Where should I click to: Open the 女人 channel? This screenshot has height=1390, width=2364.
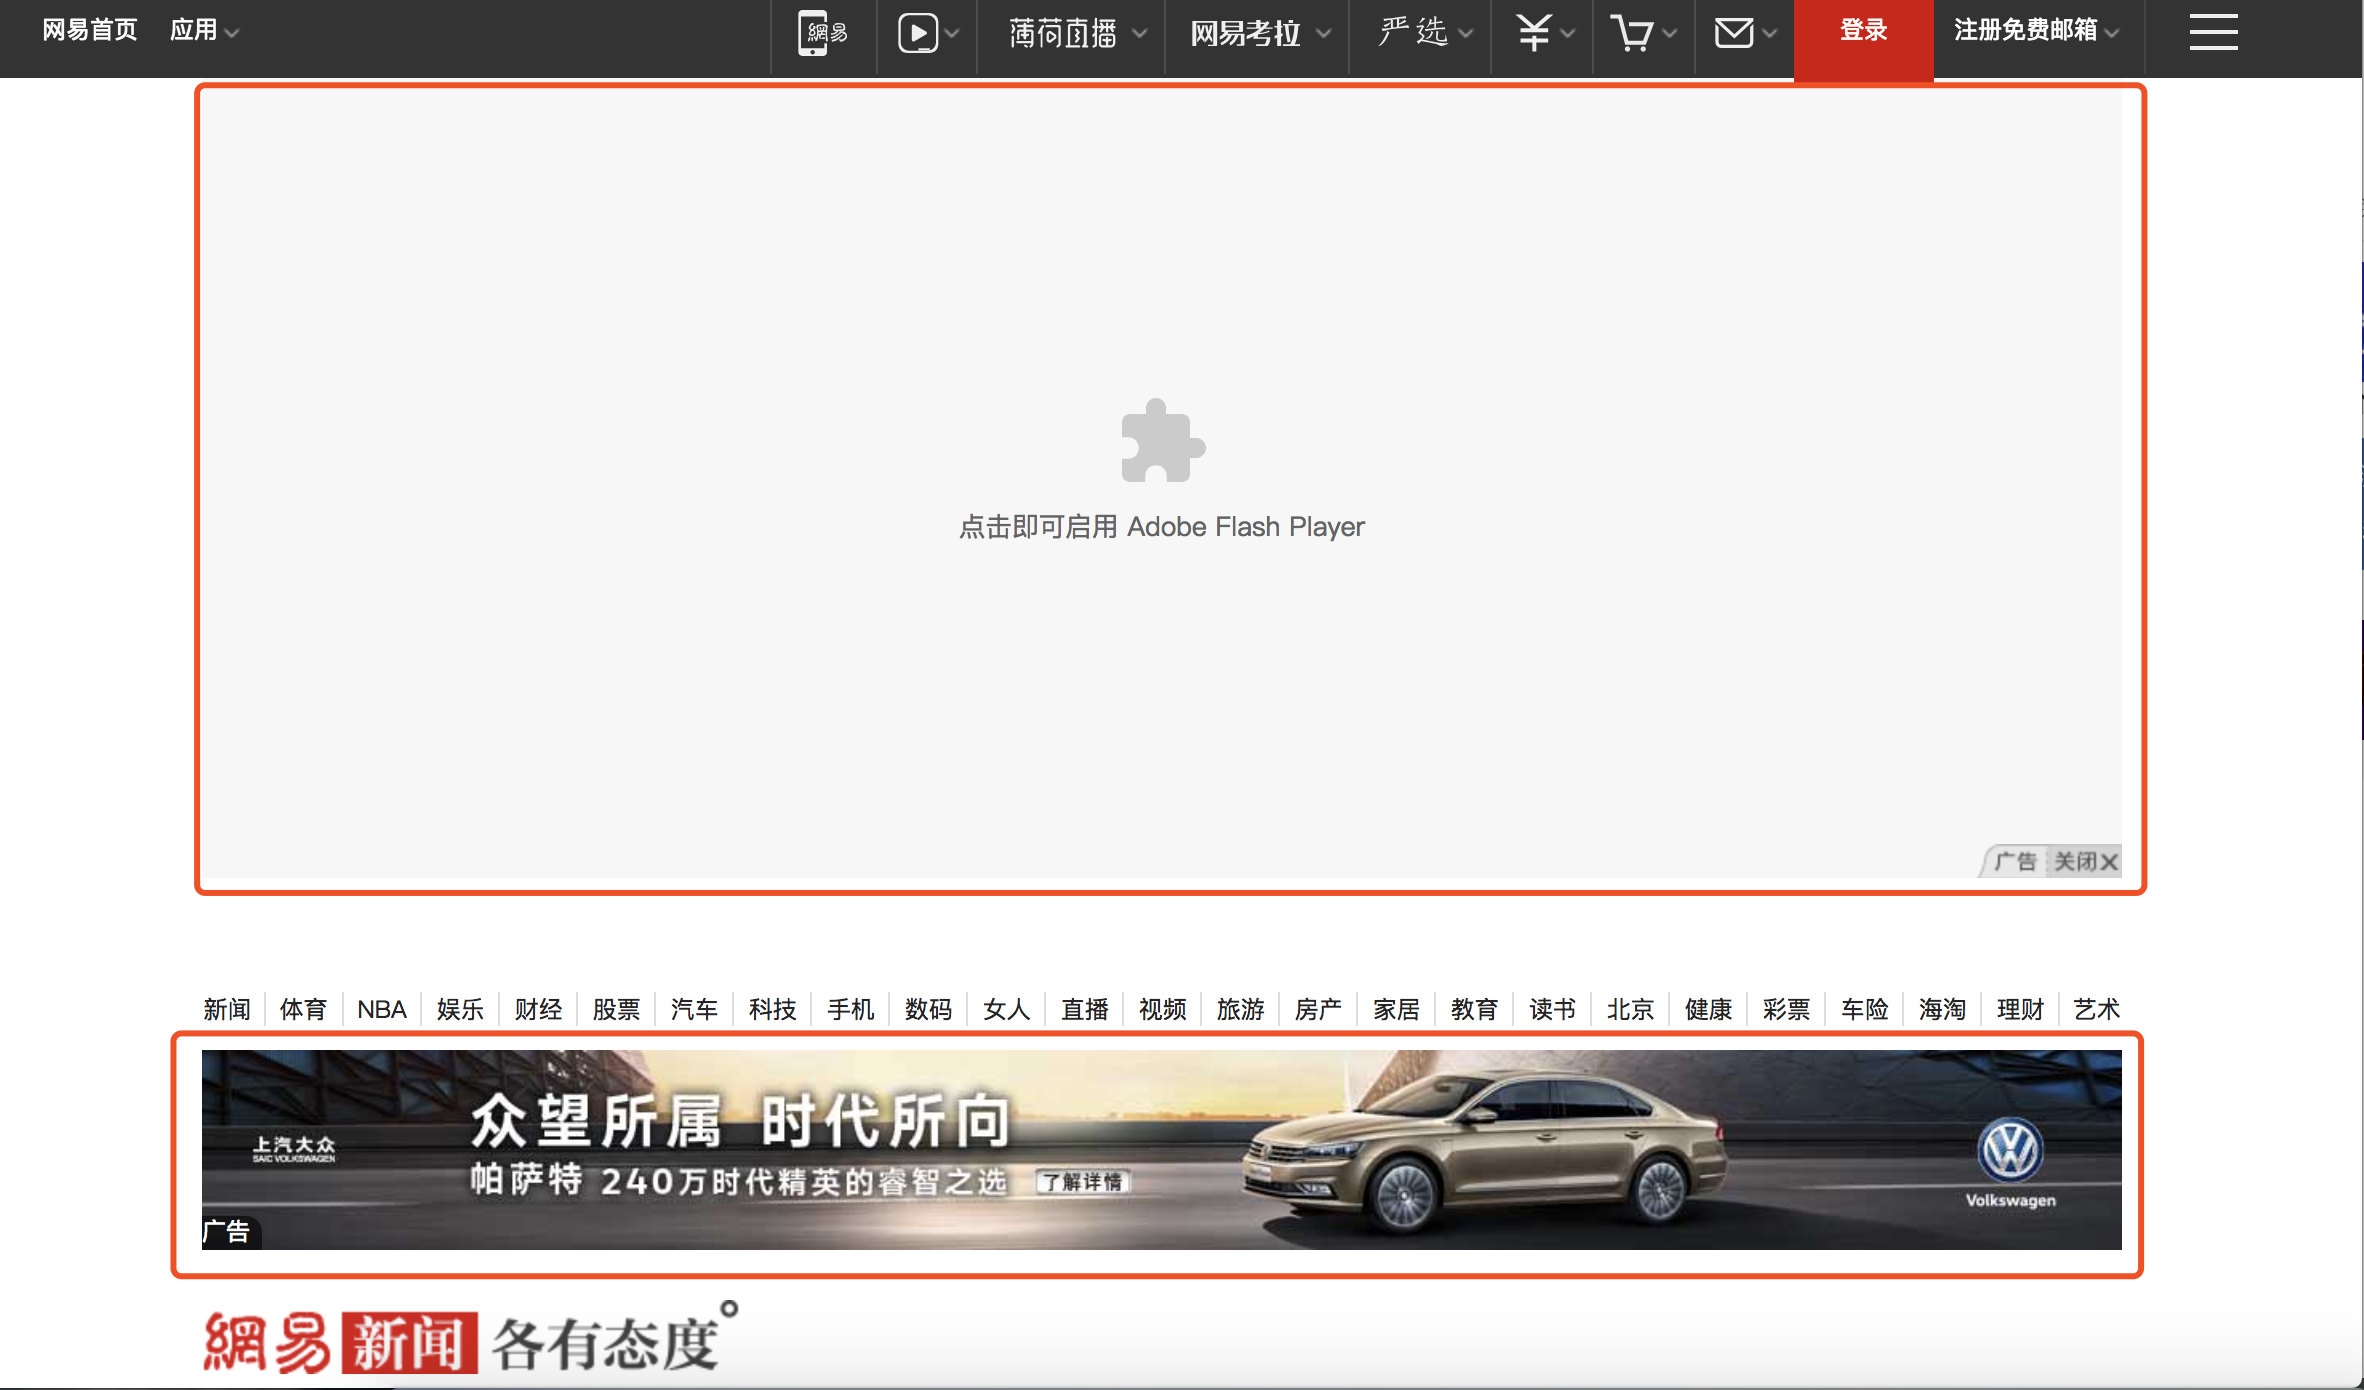(1006, 1009)
